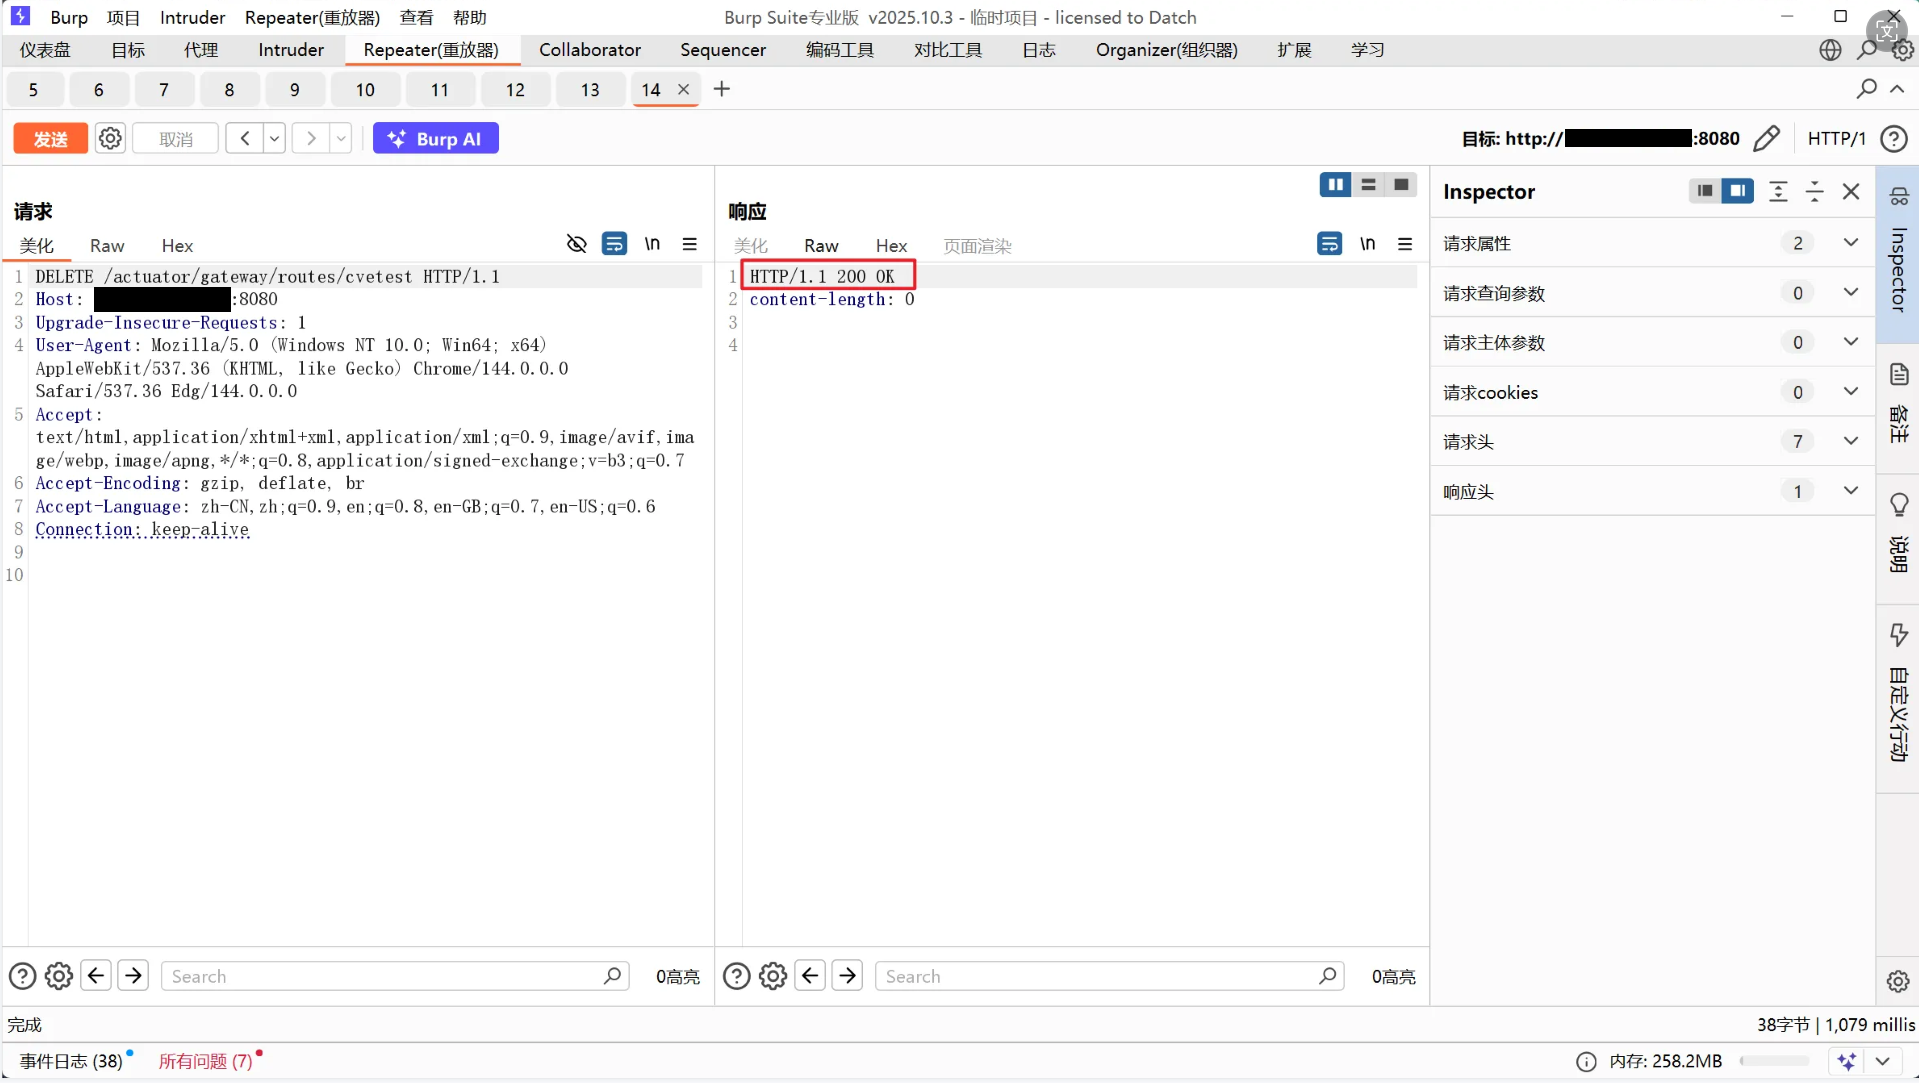Switch to Repeater tab 10
This screenshot has width=1919, height=1083.
coord(365,90)
